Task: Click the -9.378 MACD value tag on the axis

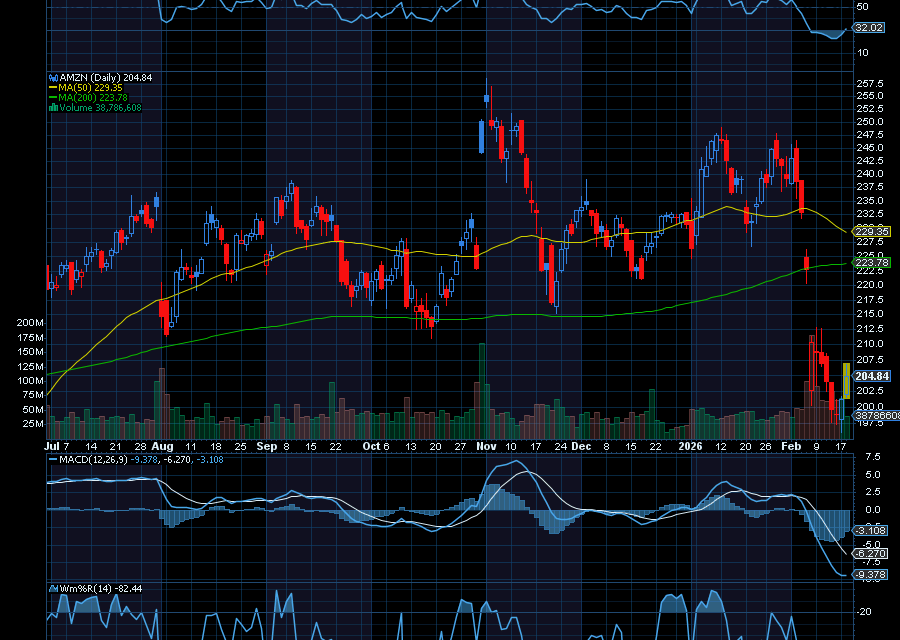Action: [868, 574]
